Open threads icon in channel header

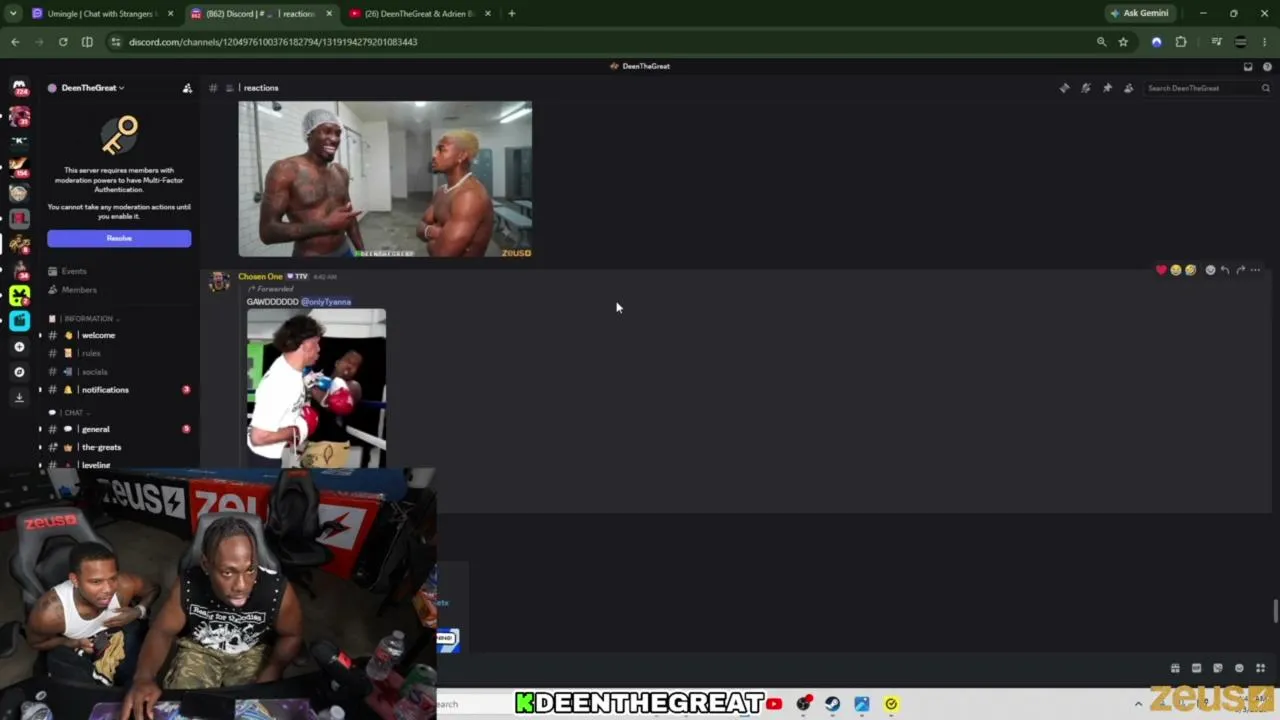[1064, 88]
